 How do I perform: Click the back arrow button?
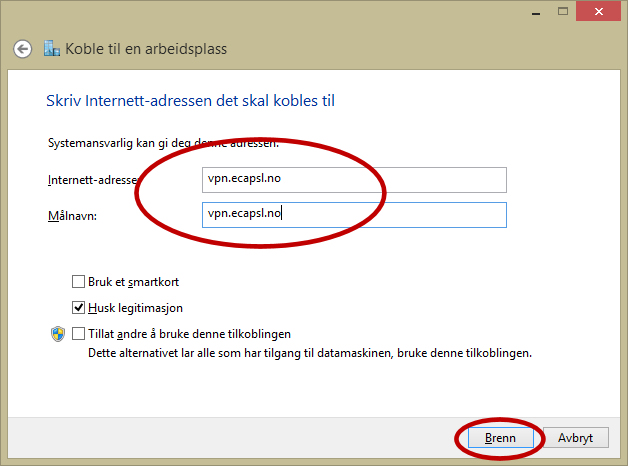pos(22,49)
